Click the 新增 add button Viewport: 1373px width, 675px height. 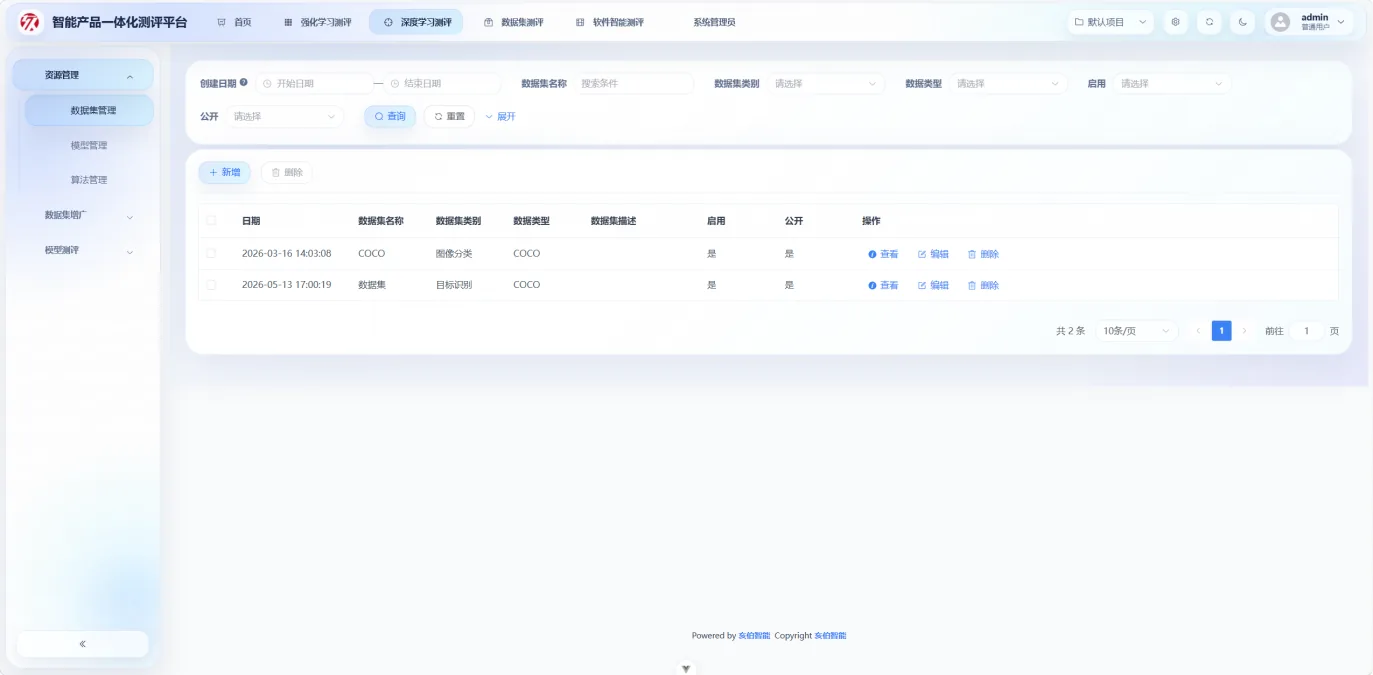coord(225,173)
